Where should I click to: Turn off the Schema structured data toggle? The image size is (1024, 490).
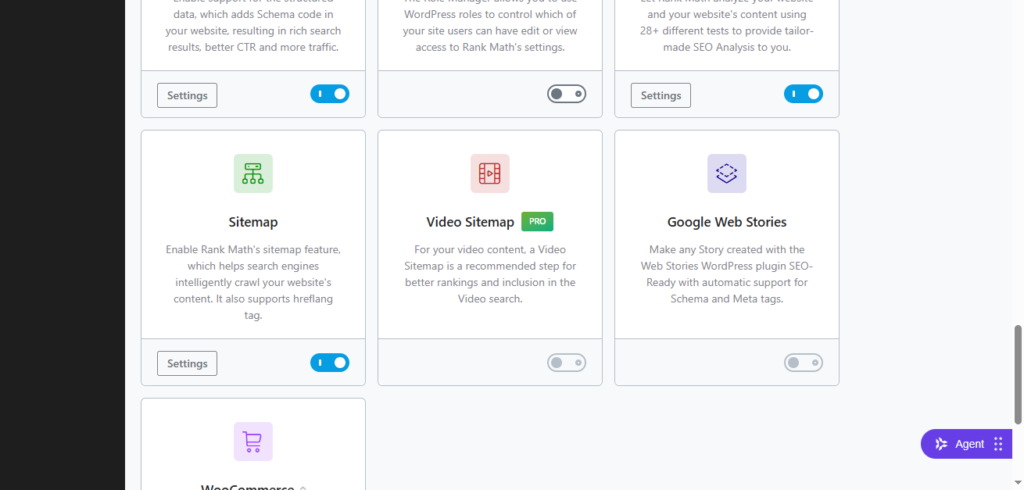[330, 94]
